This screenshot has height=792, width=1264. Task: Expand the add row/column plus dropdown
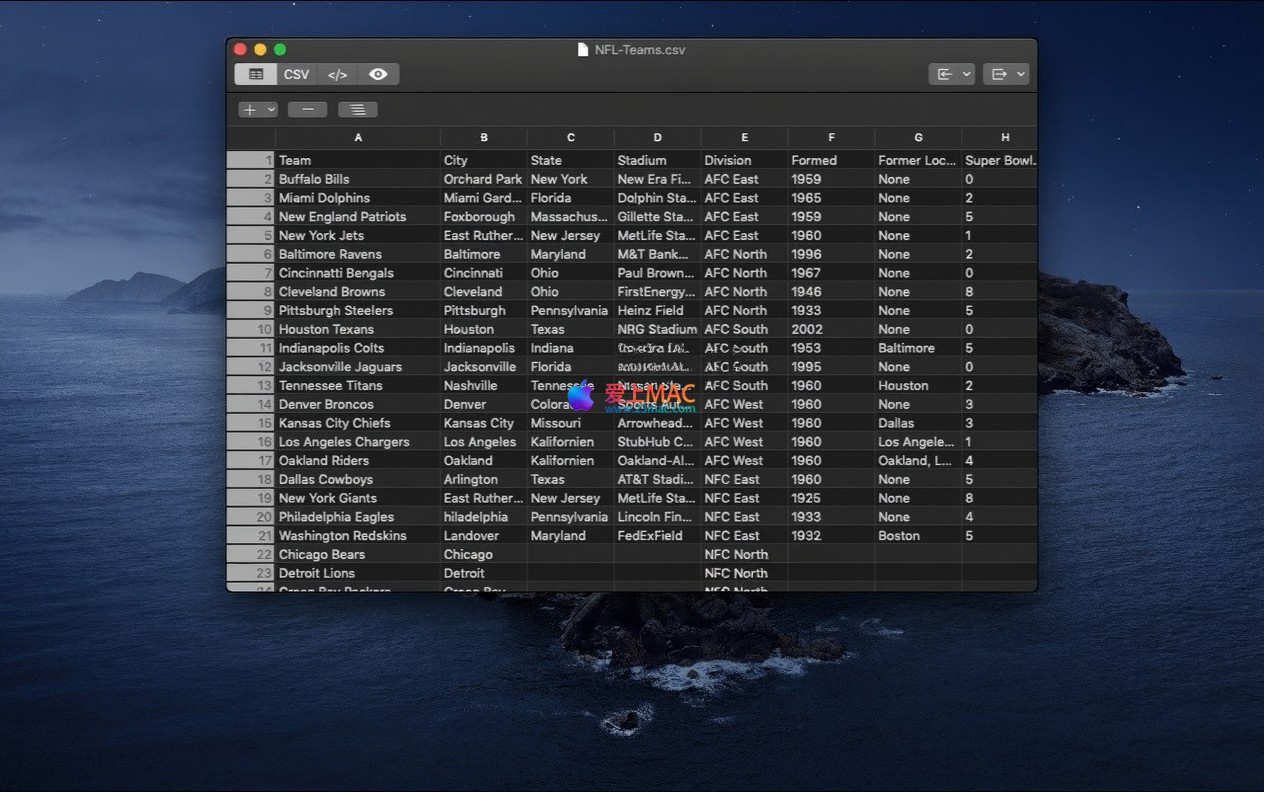point(257,110)
